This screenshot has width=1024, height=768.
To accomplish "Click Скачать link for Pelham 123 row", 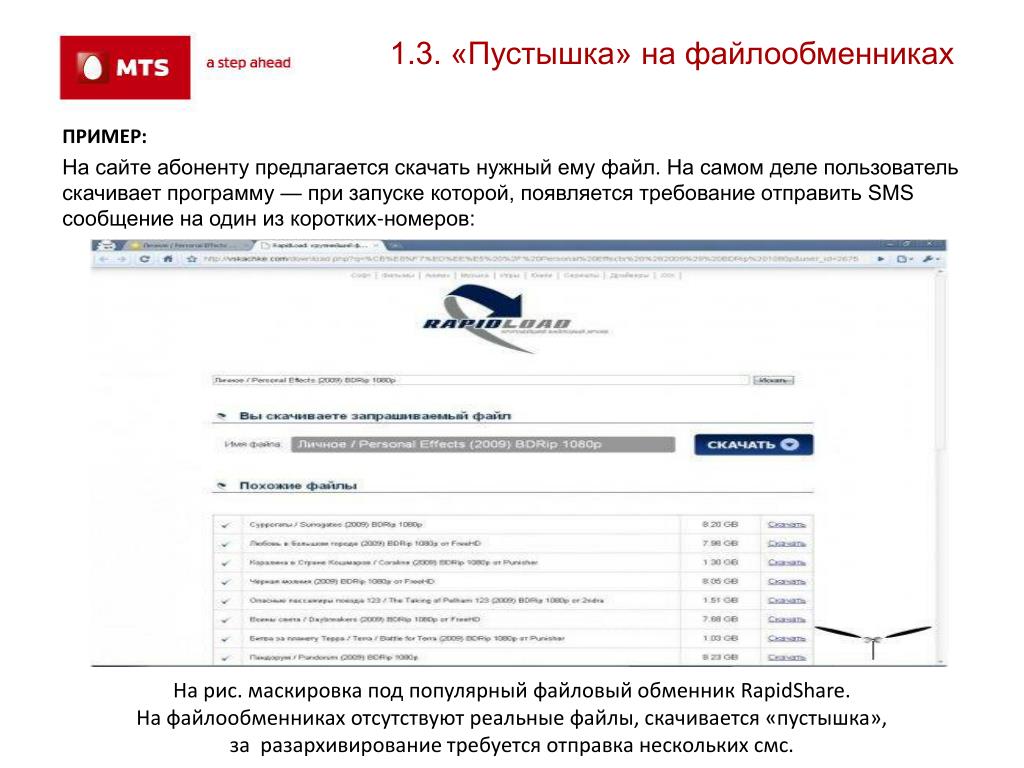I will point(786,600).
